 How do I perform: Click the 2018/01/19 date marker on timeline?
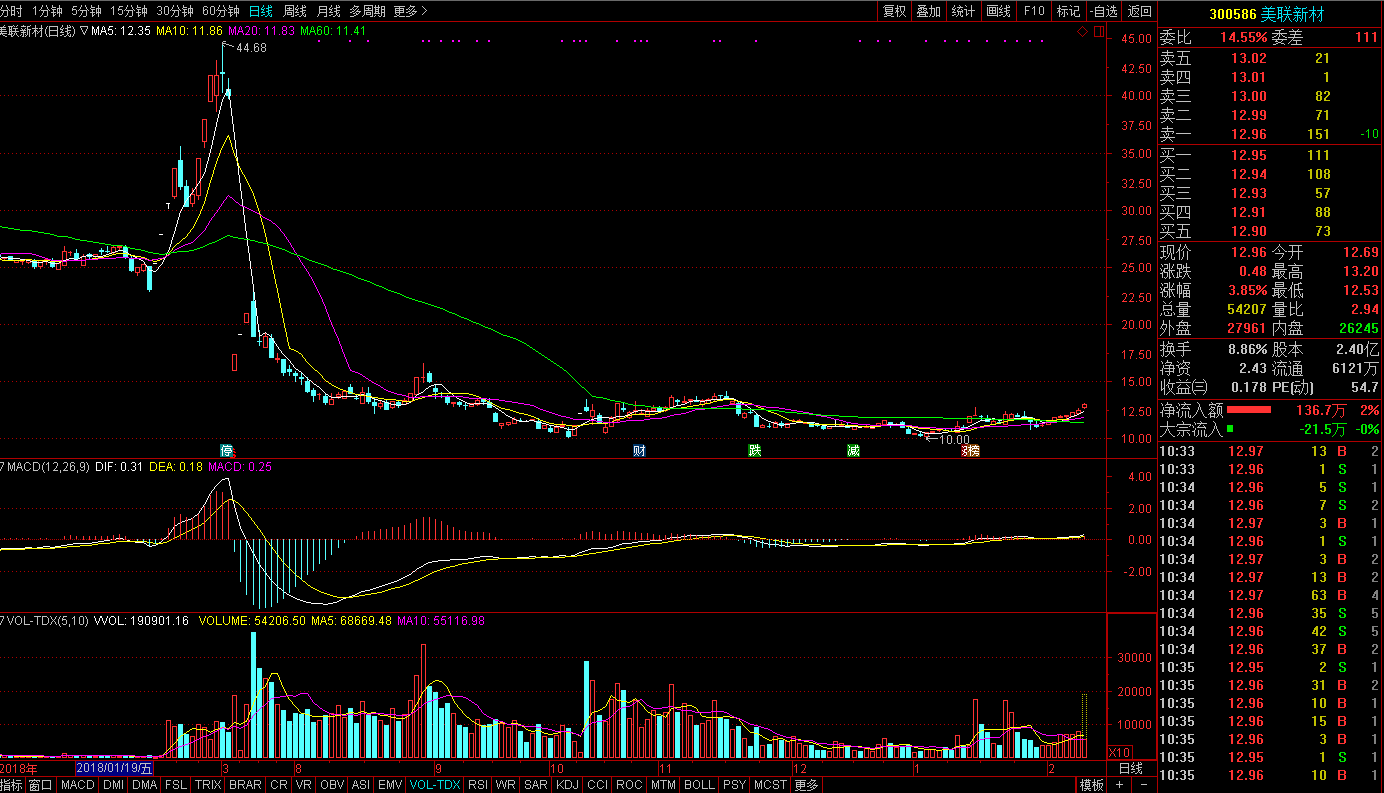114,768
